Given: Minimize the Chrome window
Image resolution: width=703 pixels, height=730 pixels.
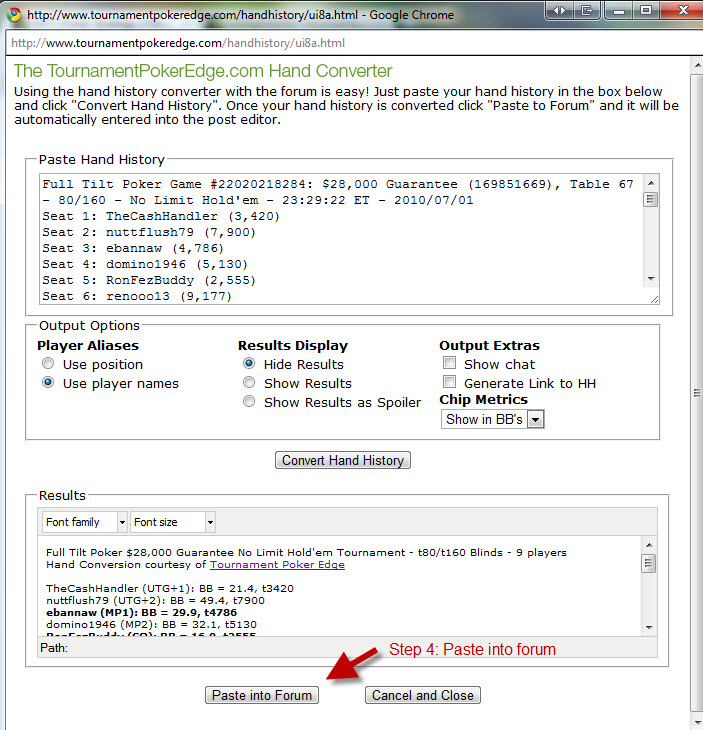Looking at the screenshot, I should [619, 10].
